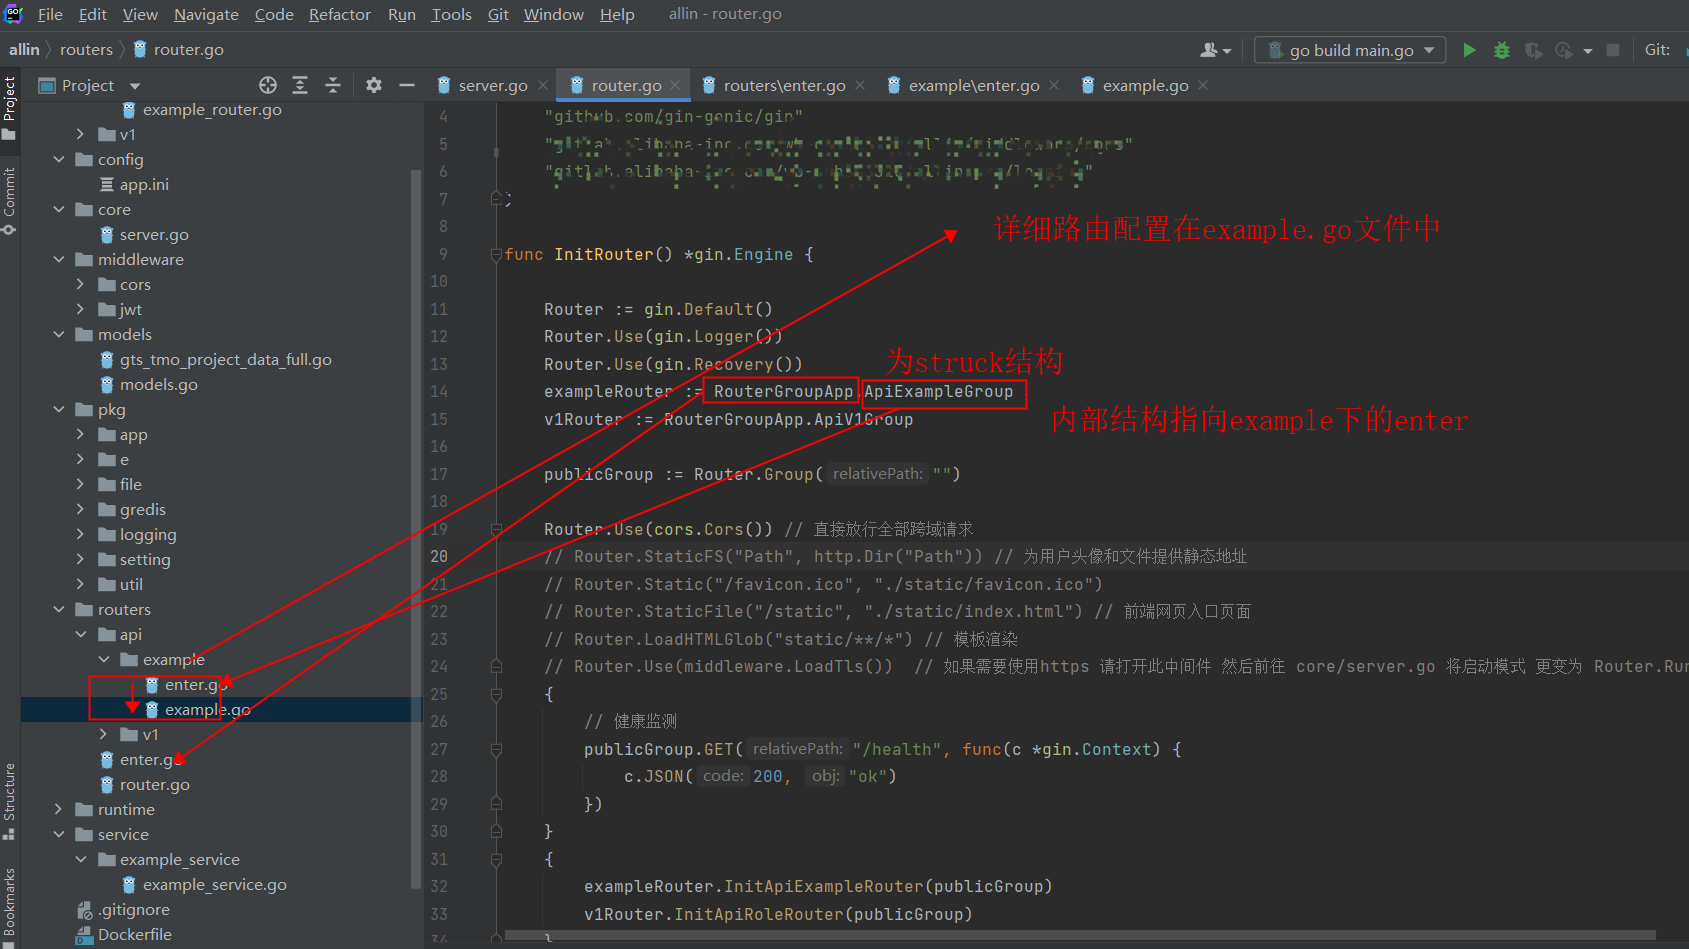Viewport: 1689px width, 949px height.
Task: Open the Git menu
Action: pyautogui.click(x=498, y=14)
